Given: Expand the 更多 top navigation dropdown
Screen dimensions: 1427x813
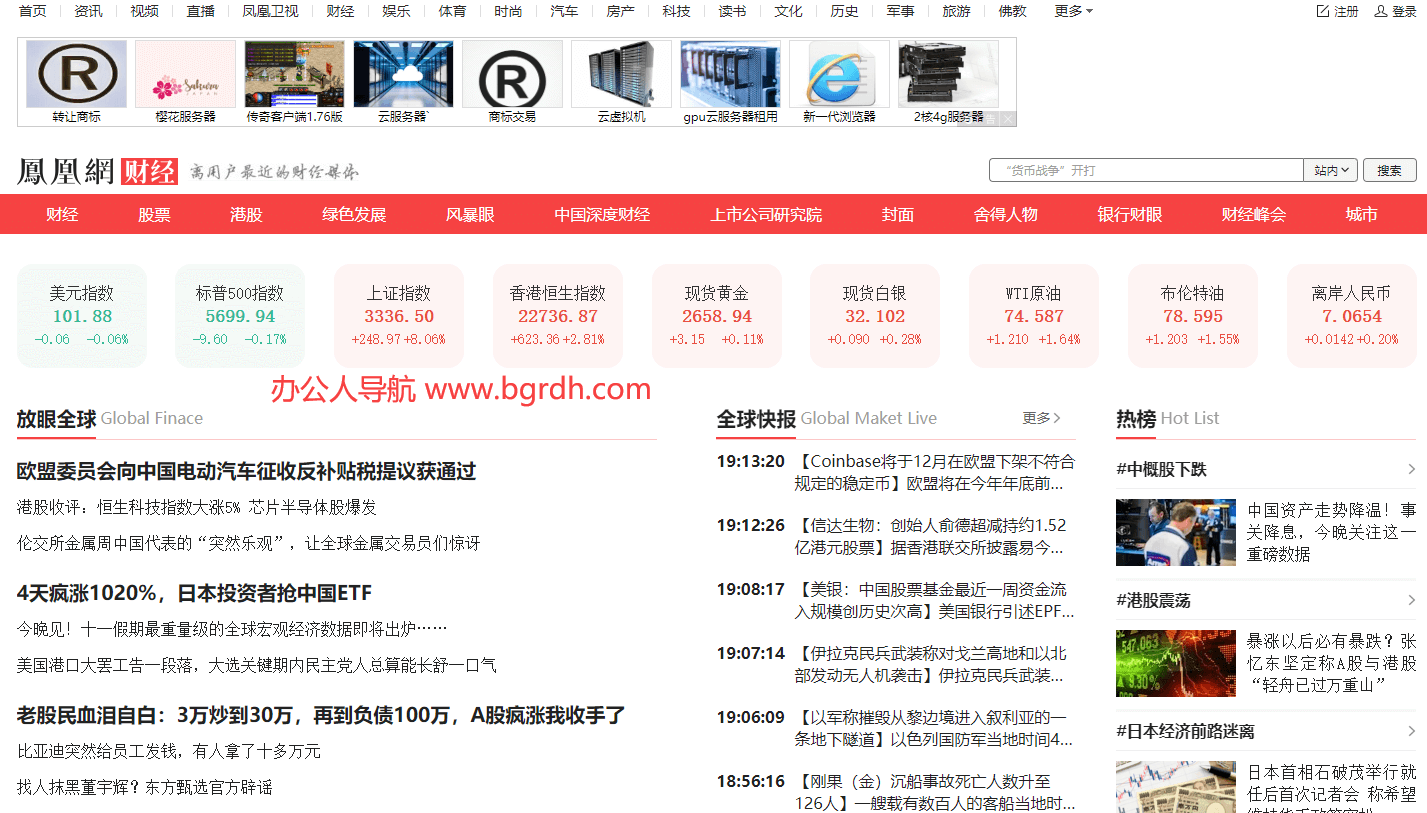Looking at the screenshot, I should (x=1073, y=11).
